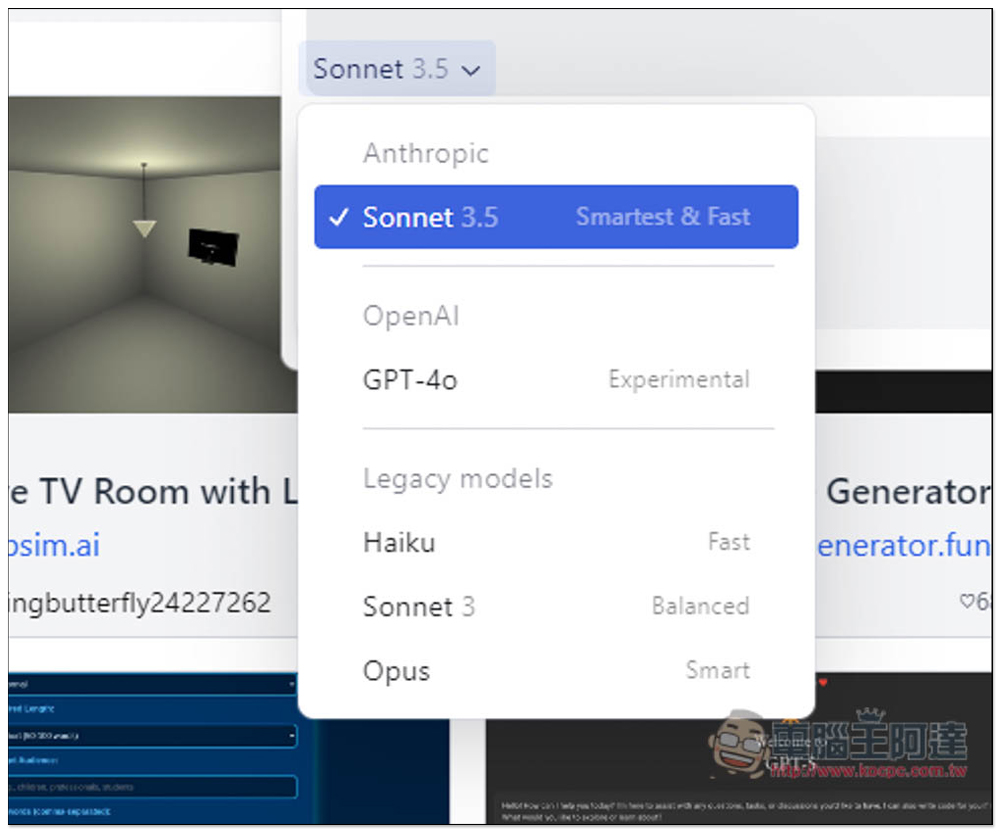Viewport: 1000px width, 834px height.
Task: Open the generator.fun link
Action: (904, 546)
